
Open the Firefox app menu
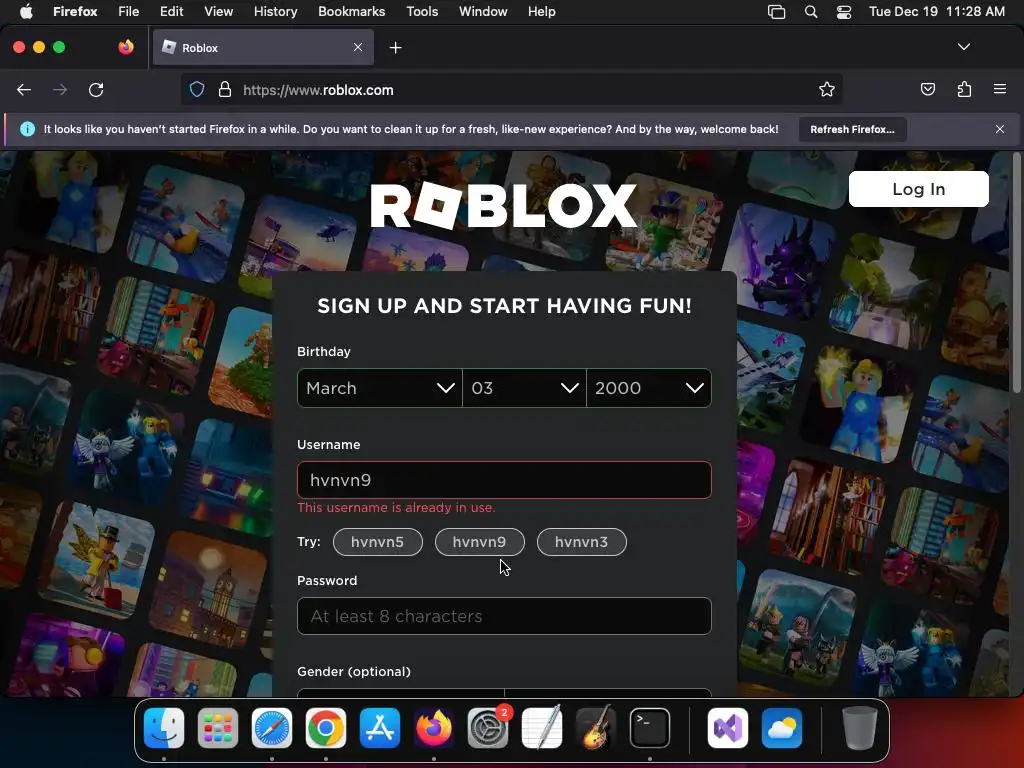[x=75, y=11]
